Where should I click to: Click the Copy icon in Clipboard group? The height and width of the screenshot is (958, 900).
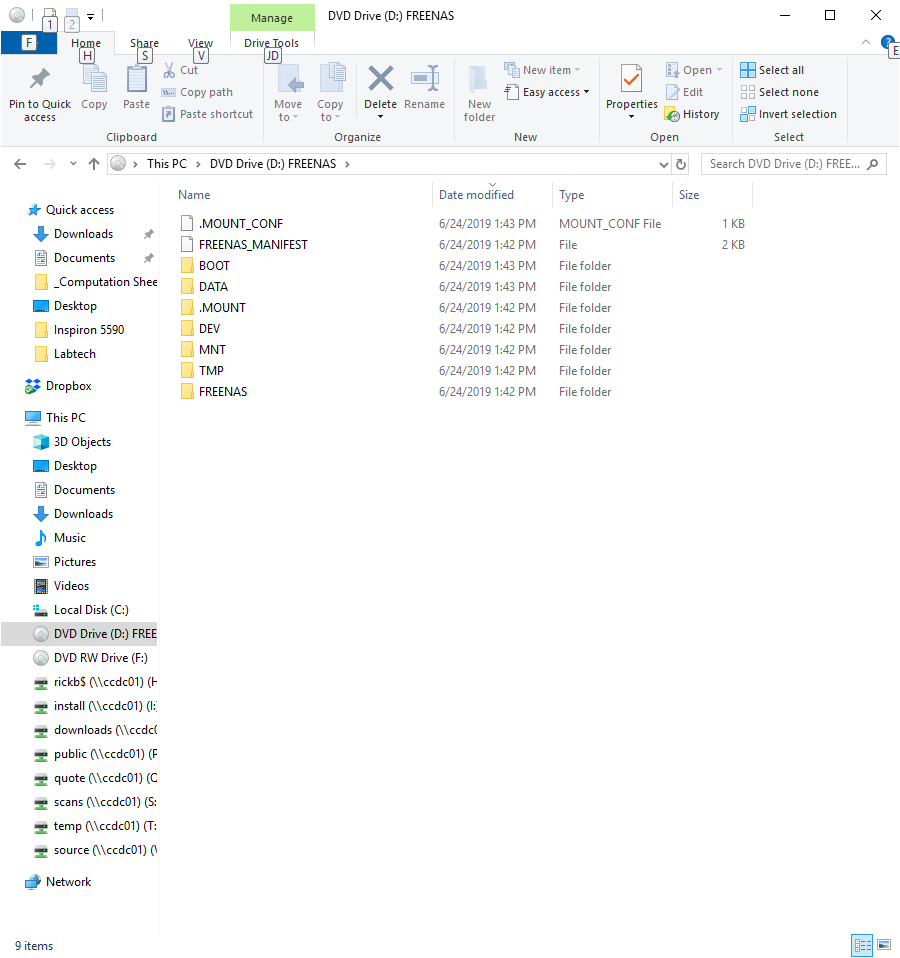click(94, 79)
